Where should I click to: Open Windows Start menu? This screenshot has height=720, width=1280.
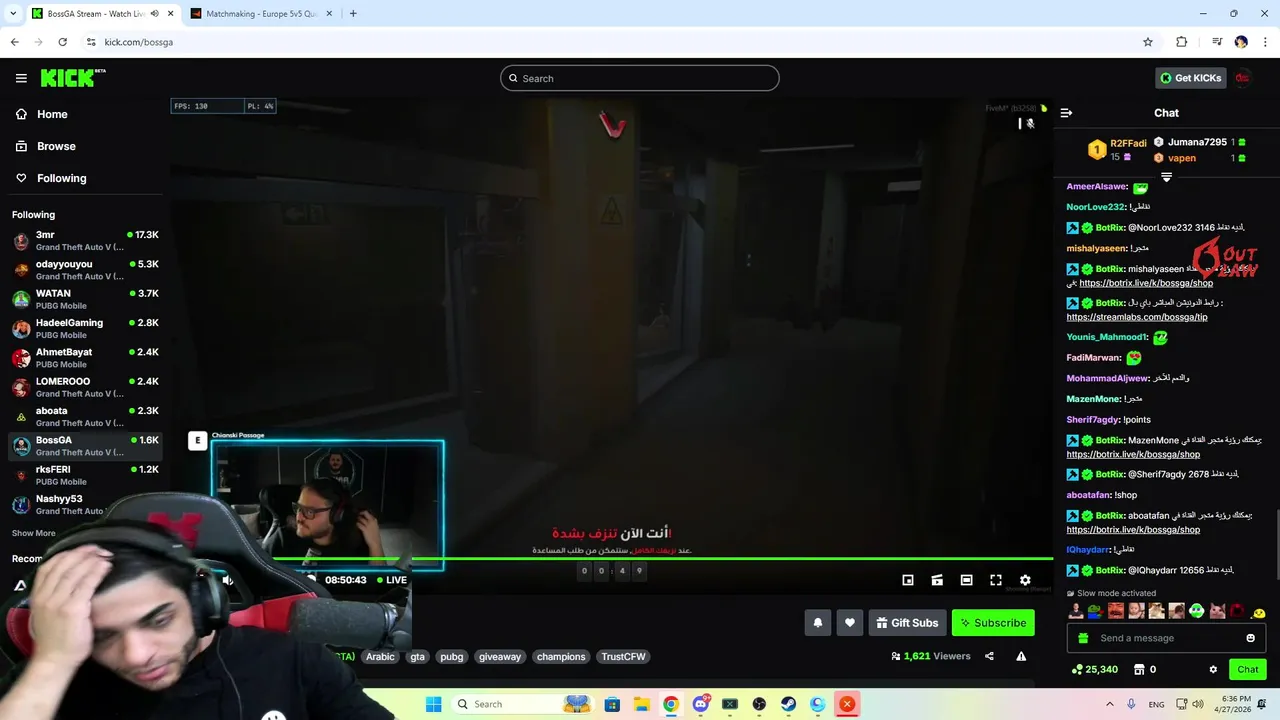pos(433,704)
